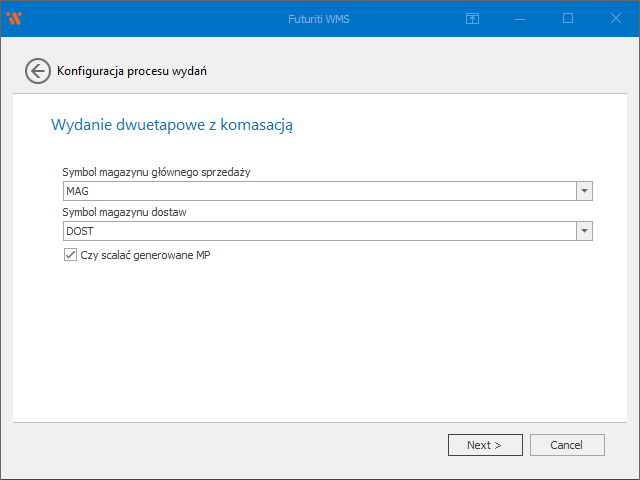Screen dimensions: 640x480
Task: Toggle the 'Czy scalać generowane MP' checkbox
Action: click(70, 255)
